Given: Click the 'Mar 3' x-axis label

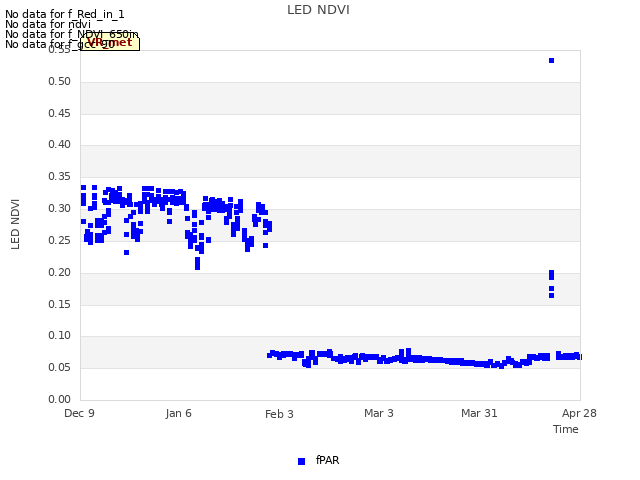Looking at the screenshot, I should click(x=379, y=413).
